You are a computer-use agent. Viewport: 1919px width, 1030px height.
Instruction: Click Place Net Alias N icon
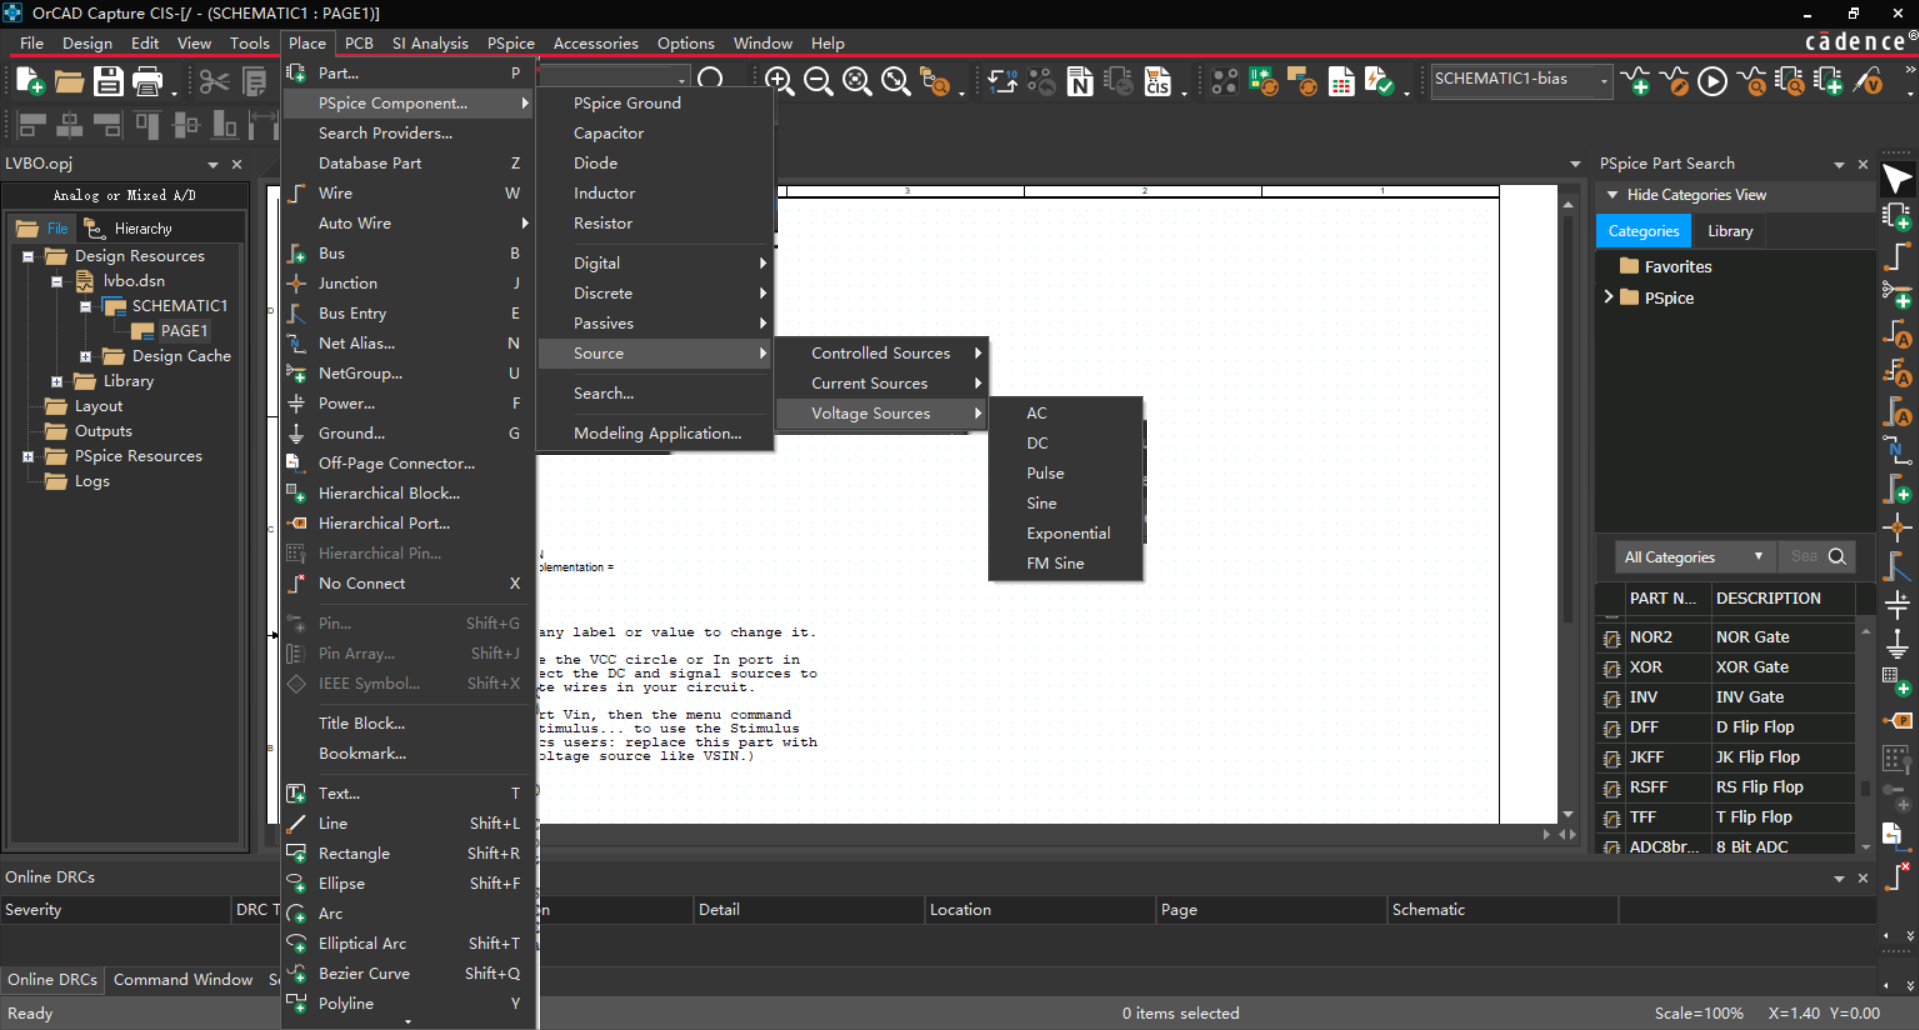tap(1897, 450)
